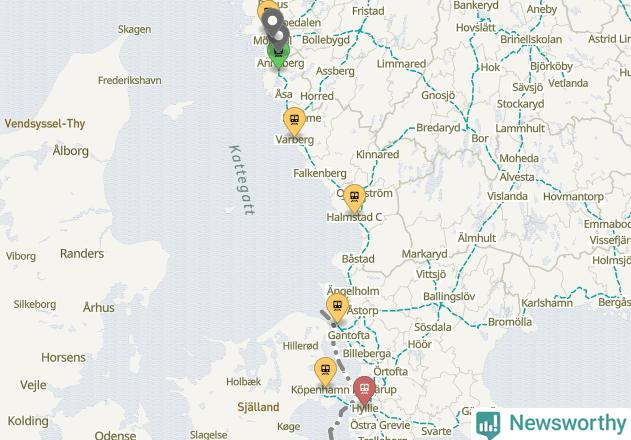Click the Skagen label
This screenshot has height=440, width=631.
click(134, 29)
